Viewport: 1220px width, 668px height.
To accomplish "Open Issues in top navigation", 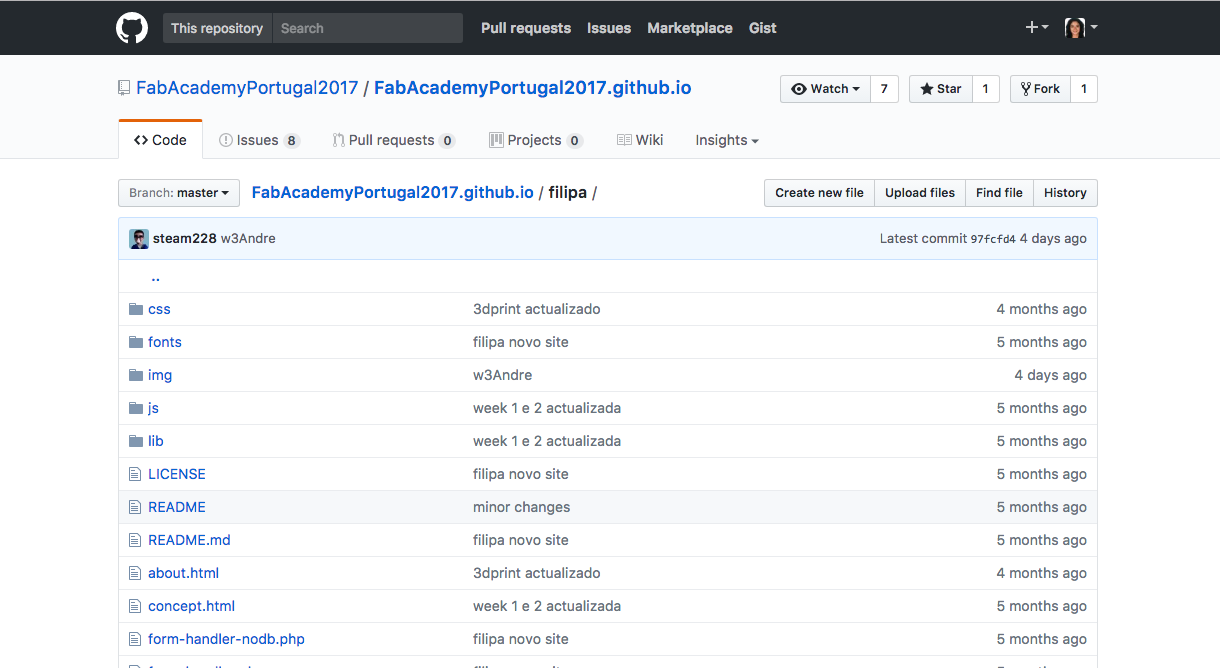I will coord(609,28).
